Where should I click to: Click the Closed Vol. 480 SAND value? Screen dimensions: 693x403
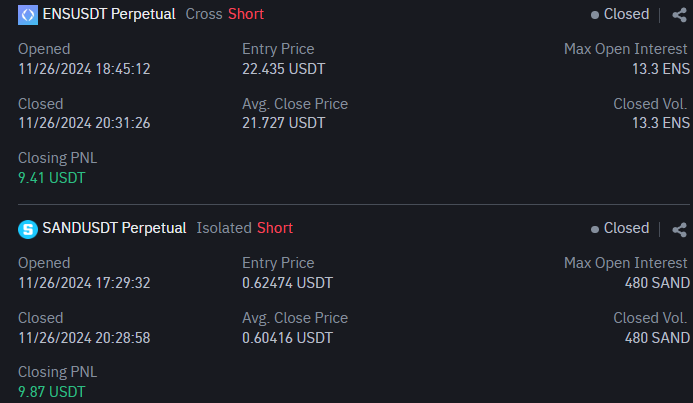pyautogui.click(x=657, y=338)
